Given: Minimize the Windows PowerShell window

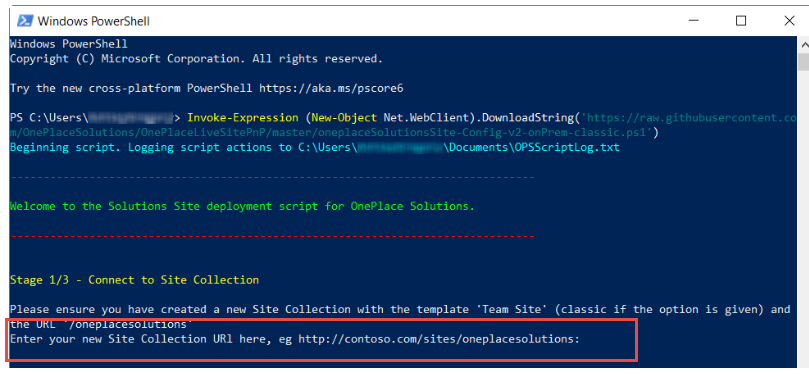Looking at the screenshot, I should (x=693, y=21).
